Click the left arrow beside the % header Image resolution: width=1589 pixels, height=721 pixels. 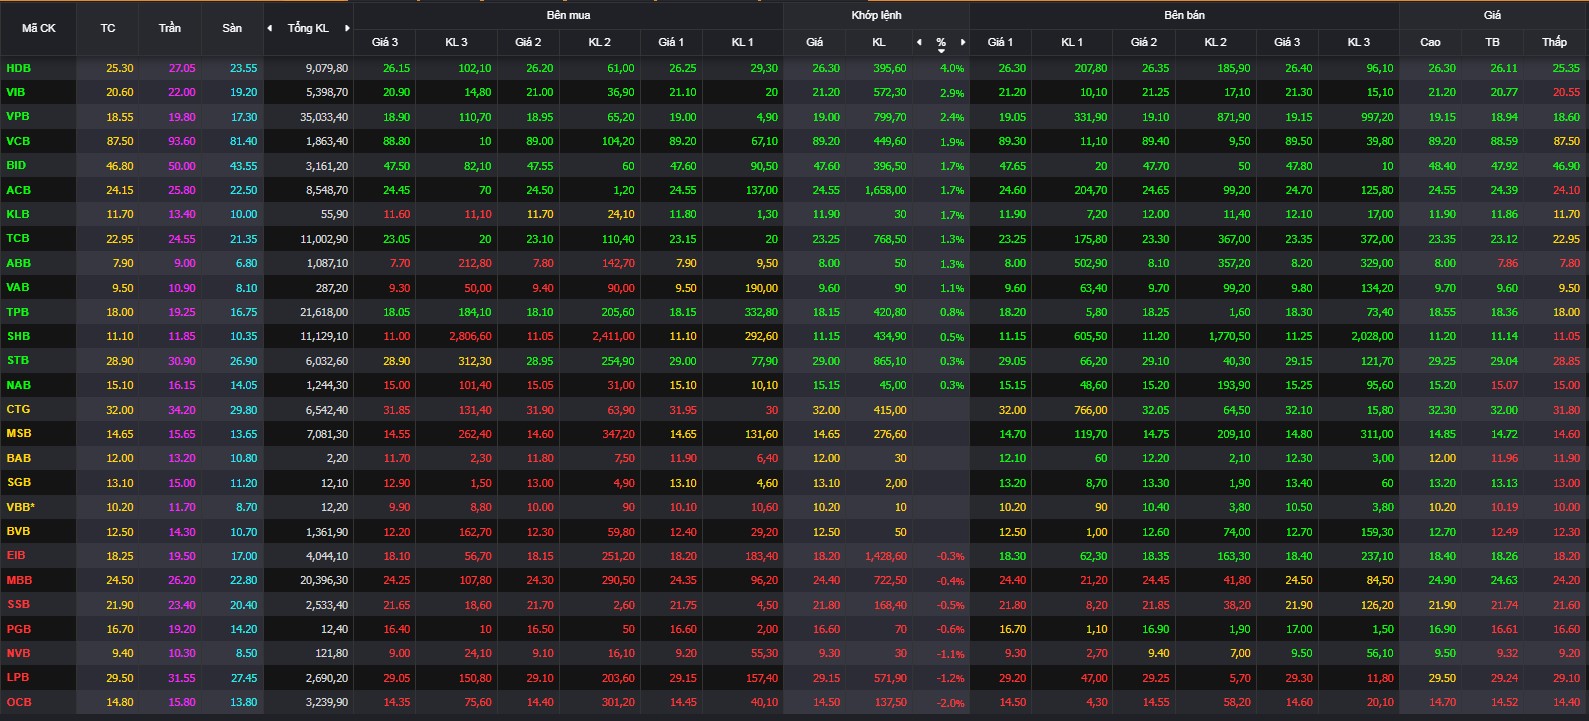919,42
